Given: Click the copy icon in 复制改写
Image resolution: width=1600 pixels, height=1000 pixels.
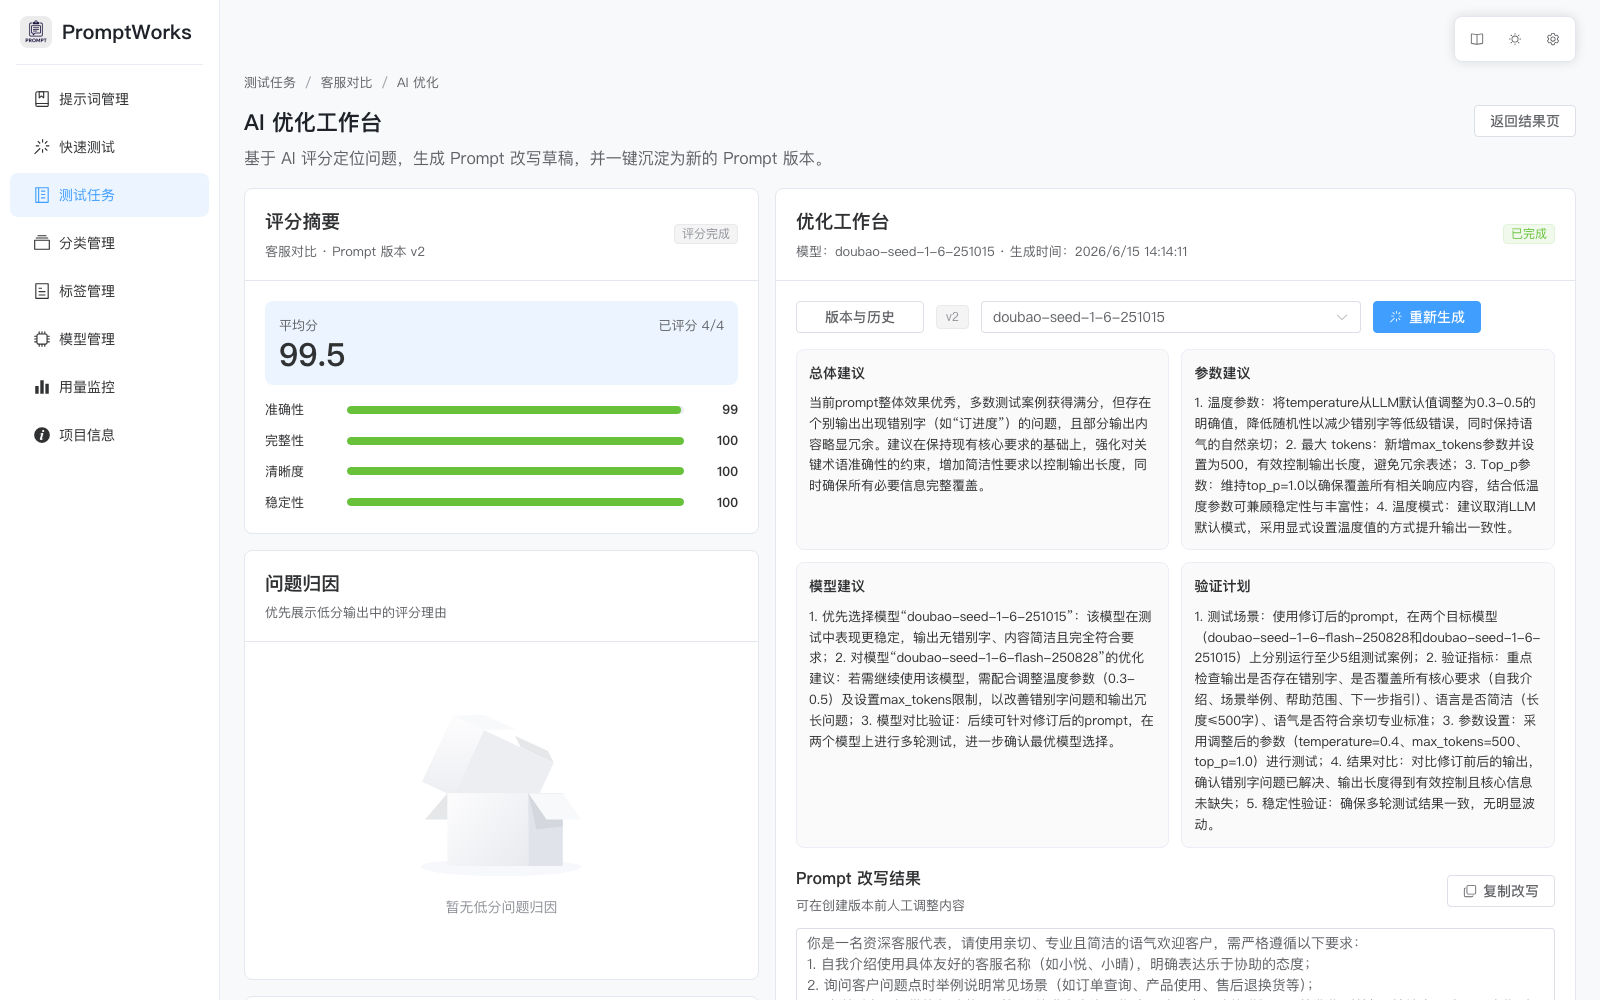Looking at the screenshot, I should tap(1470, 891).
